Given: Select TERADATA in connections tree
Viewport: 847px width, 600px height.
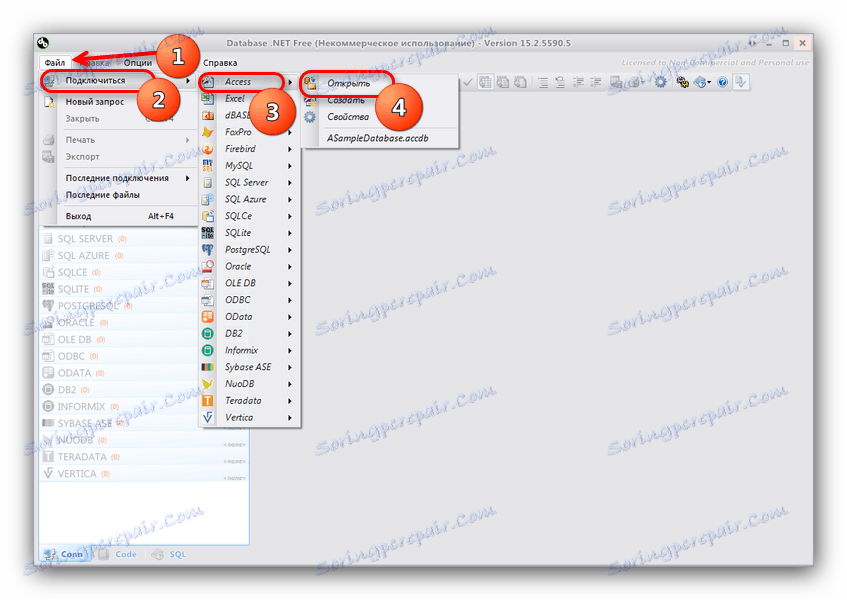Looking at the screenshot, I should 82,457.
